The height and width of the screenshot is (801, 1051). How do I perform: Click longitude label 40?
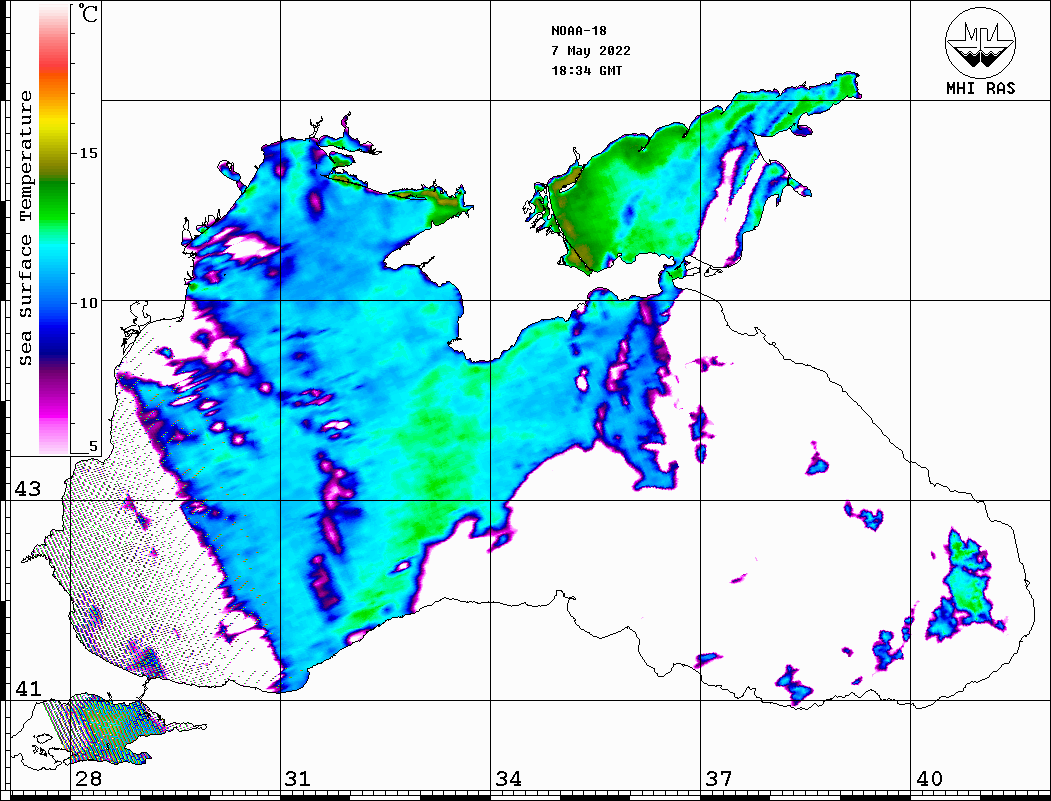pyautogui.click(x=929, y=779)
